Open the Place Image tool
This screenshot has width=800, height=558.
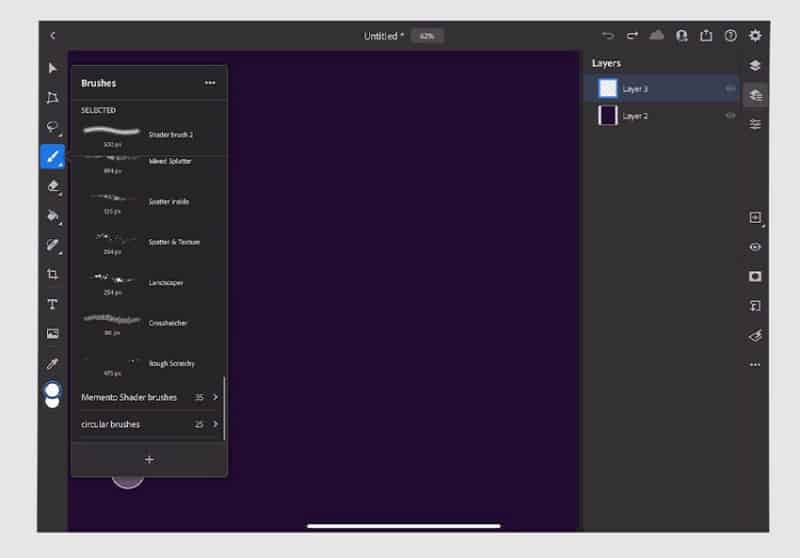click(53, 334)
